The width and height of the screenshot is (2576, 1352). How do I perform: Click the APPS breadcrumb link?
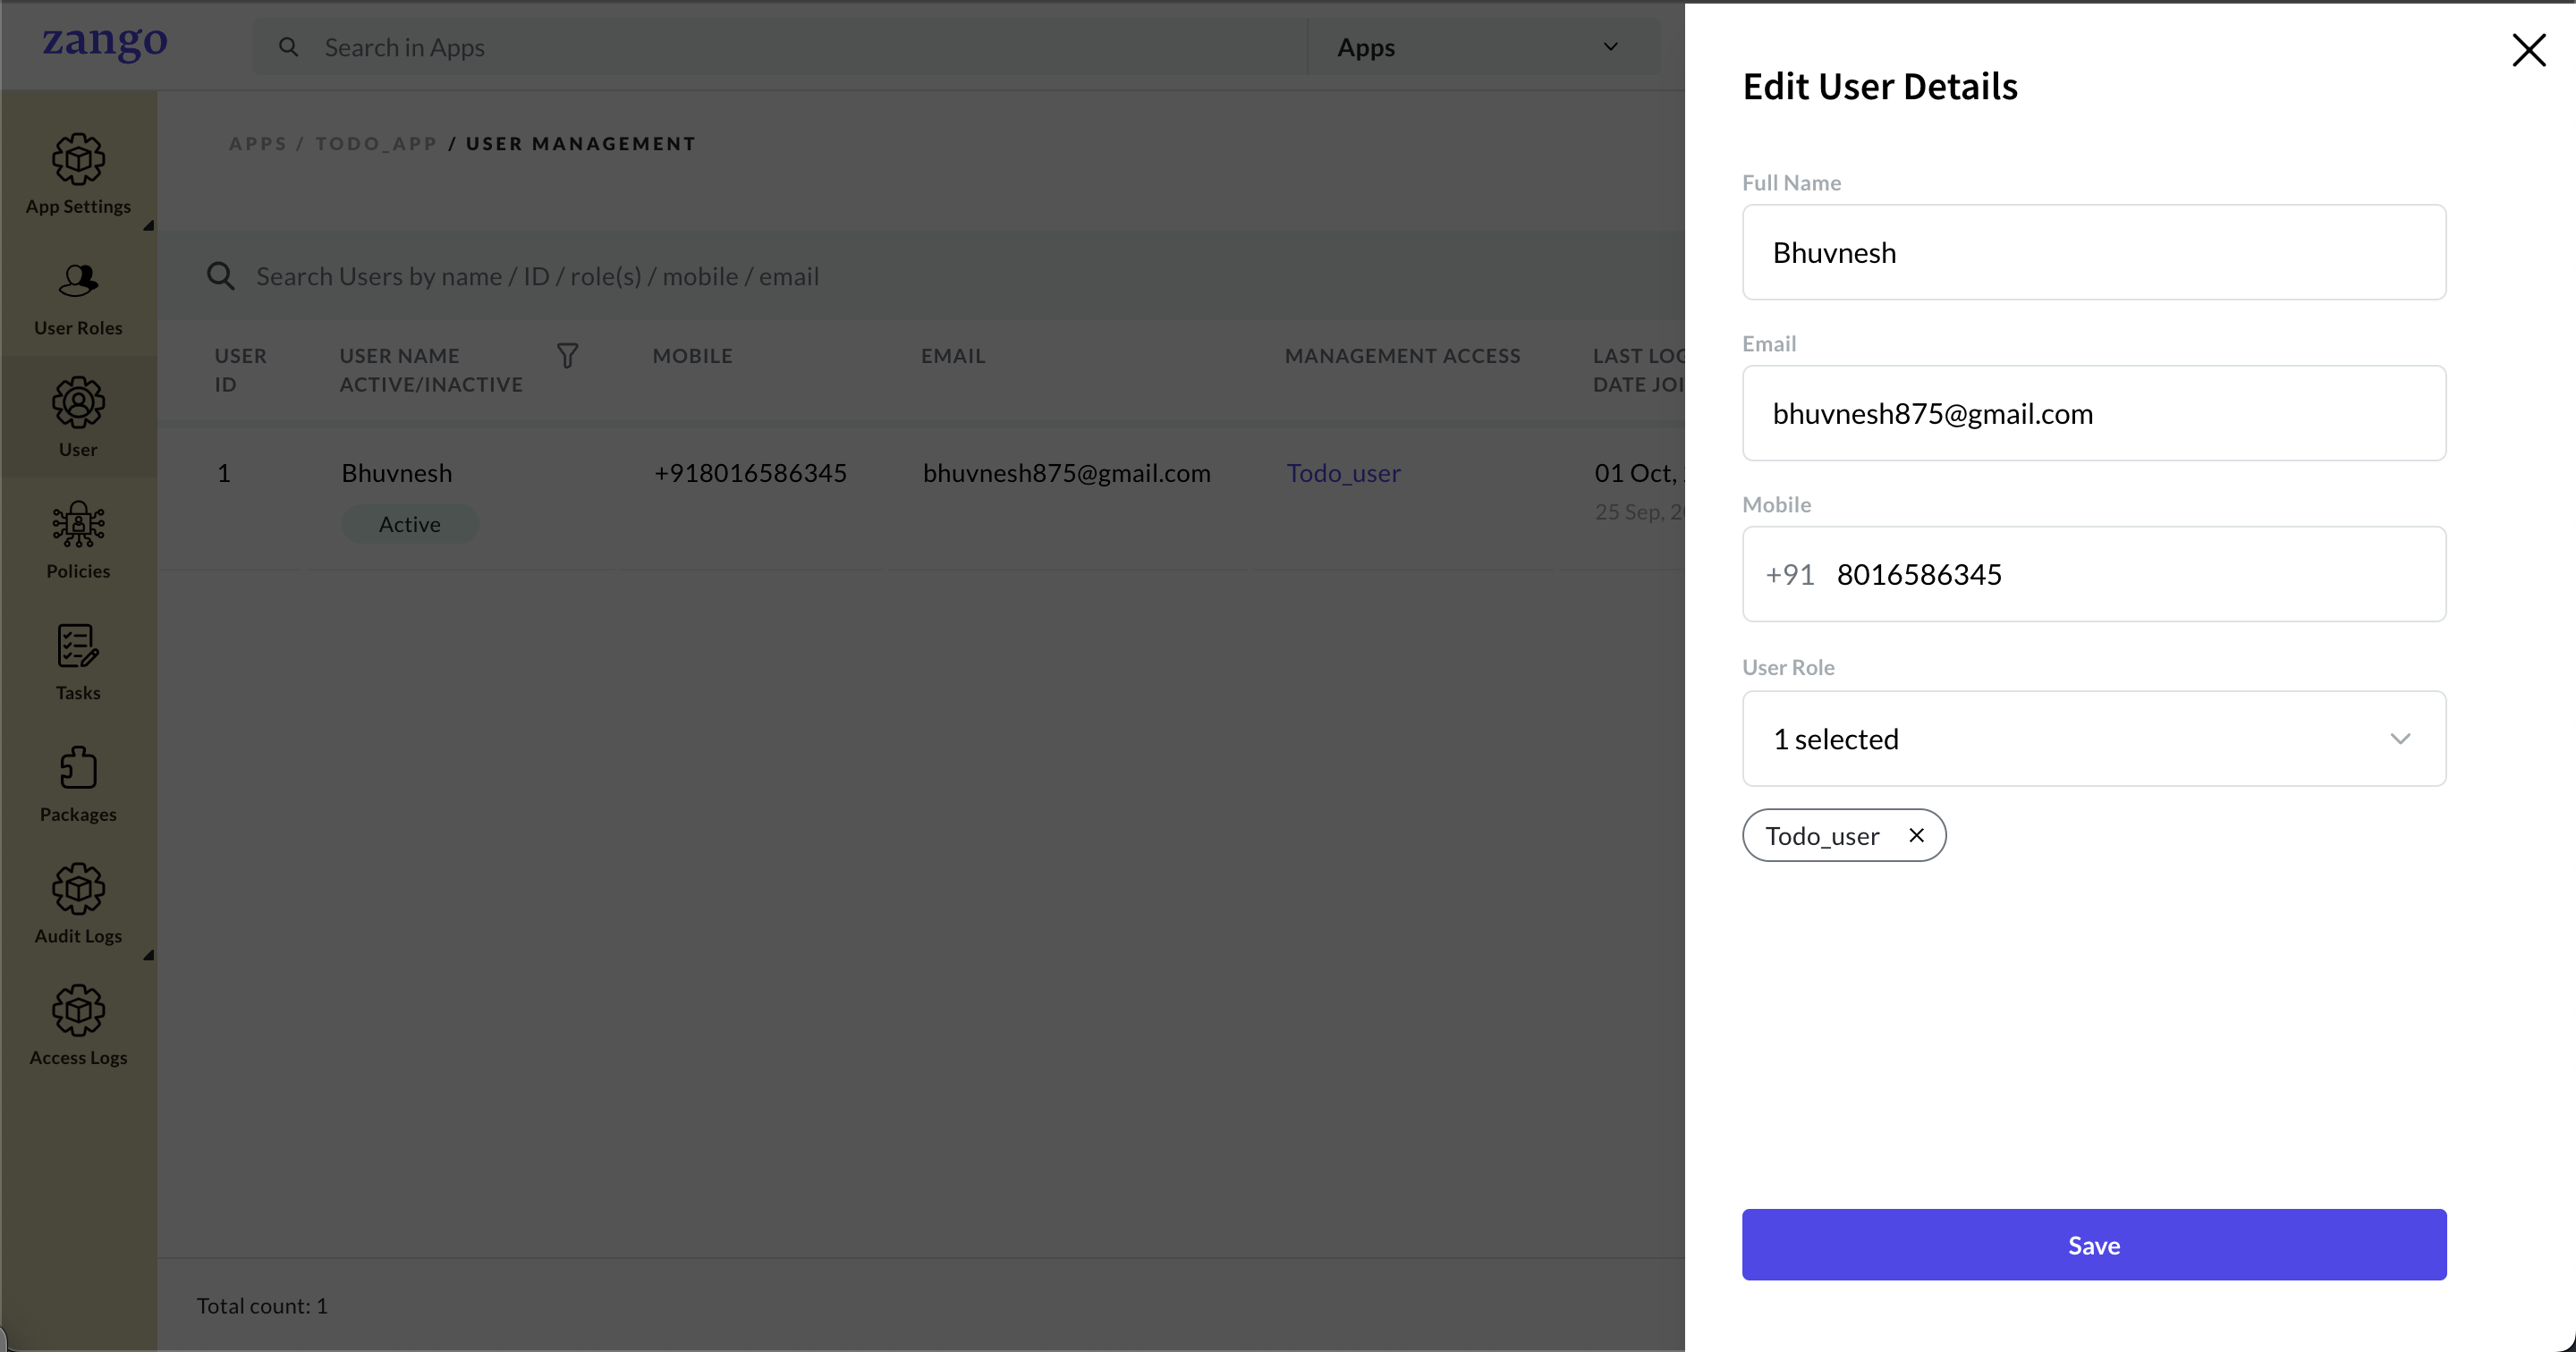tap(258, 144)
